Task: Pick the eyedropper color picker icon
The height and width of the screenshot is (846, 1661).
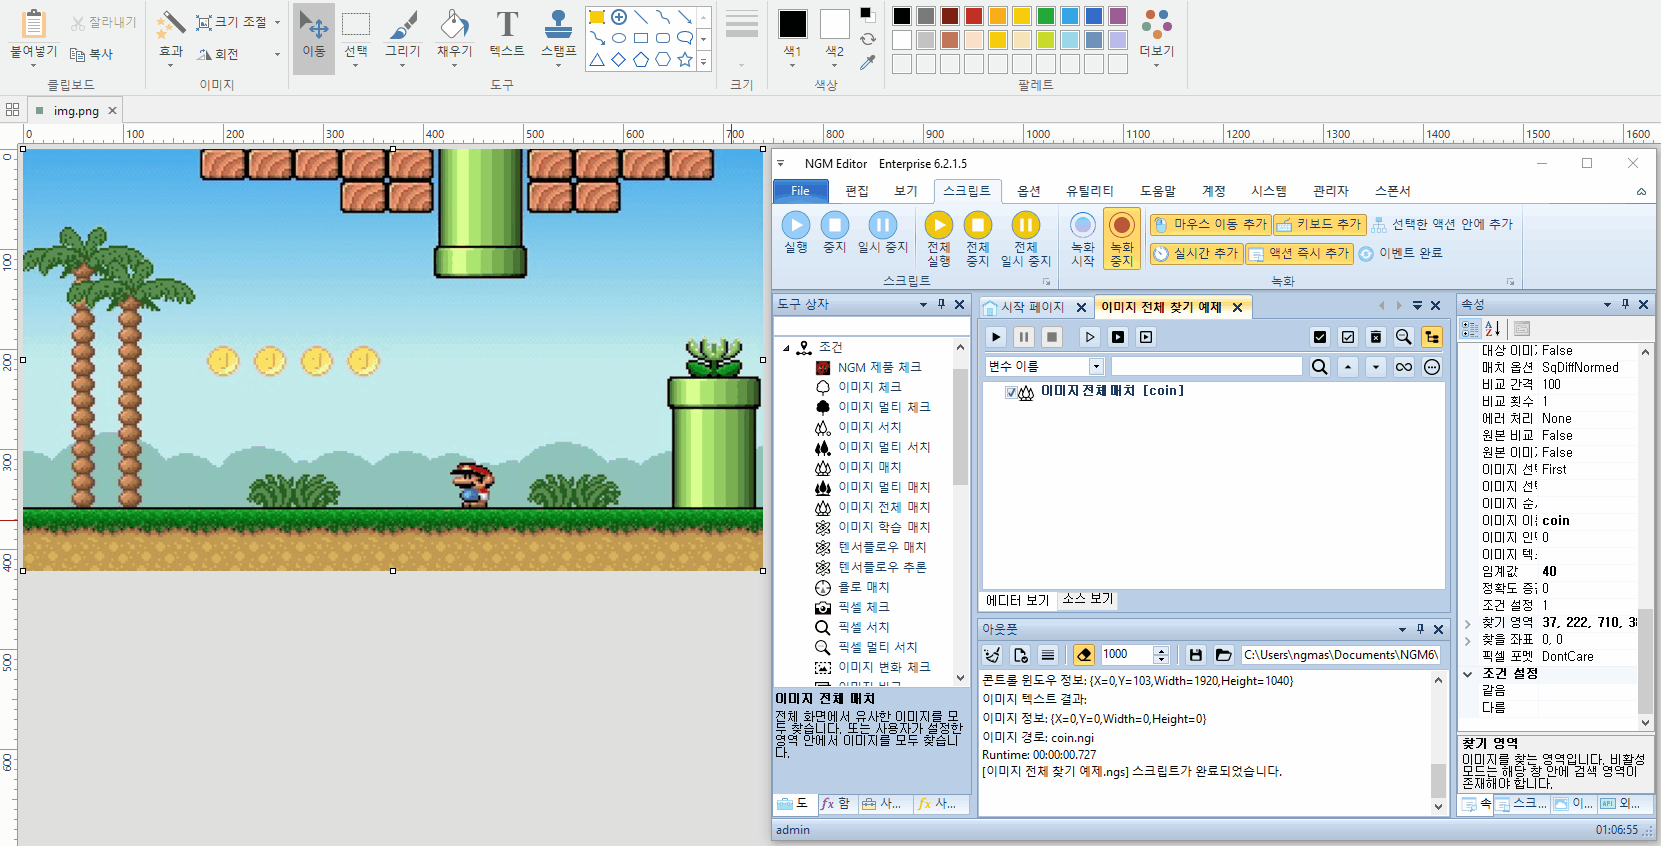Action: 867,62
